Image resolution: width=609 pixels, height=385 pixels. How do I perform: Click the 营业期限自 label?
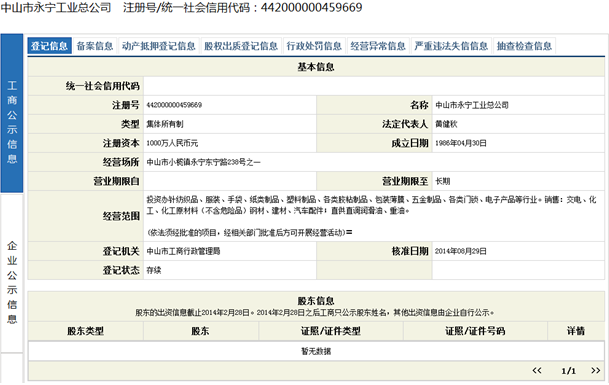click(117, 181)
